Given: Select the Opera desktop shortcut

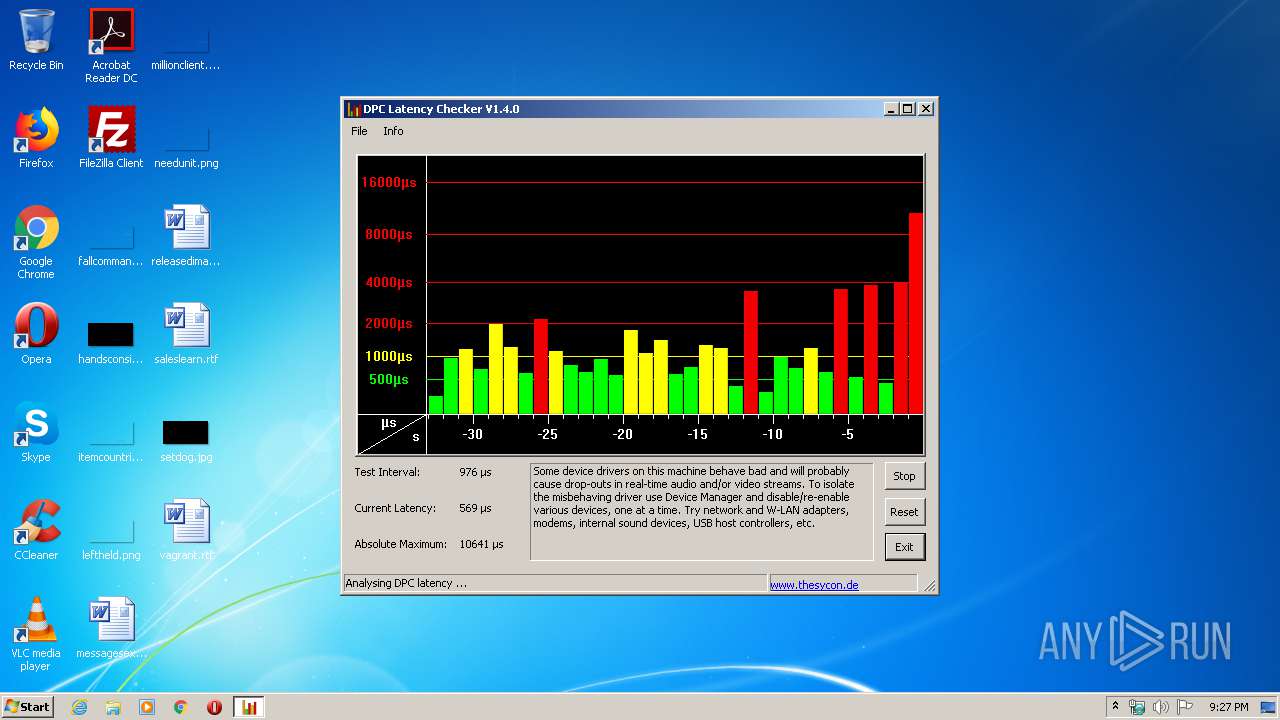Looking at the screenshot, I should 36,334.
